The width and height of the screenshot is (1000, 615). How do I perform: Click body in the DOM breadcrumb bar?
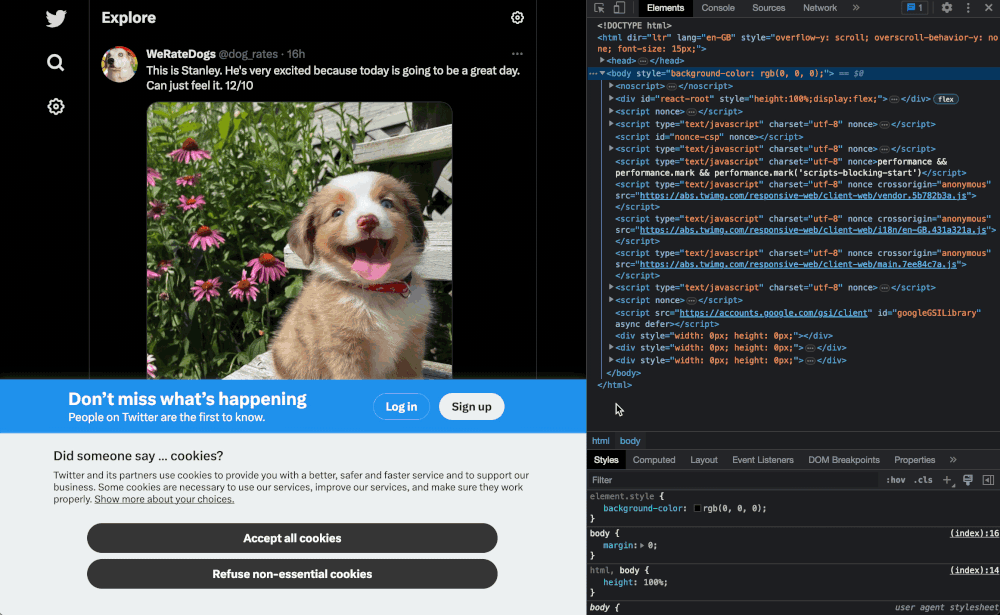pyautogui.click(x=630, y=441)
